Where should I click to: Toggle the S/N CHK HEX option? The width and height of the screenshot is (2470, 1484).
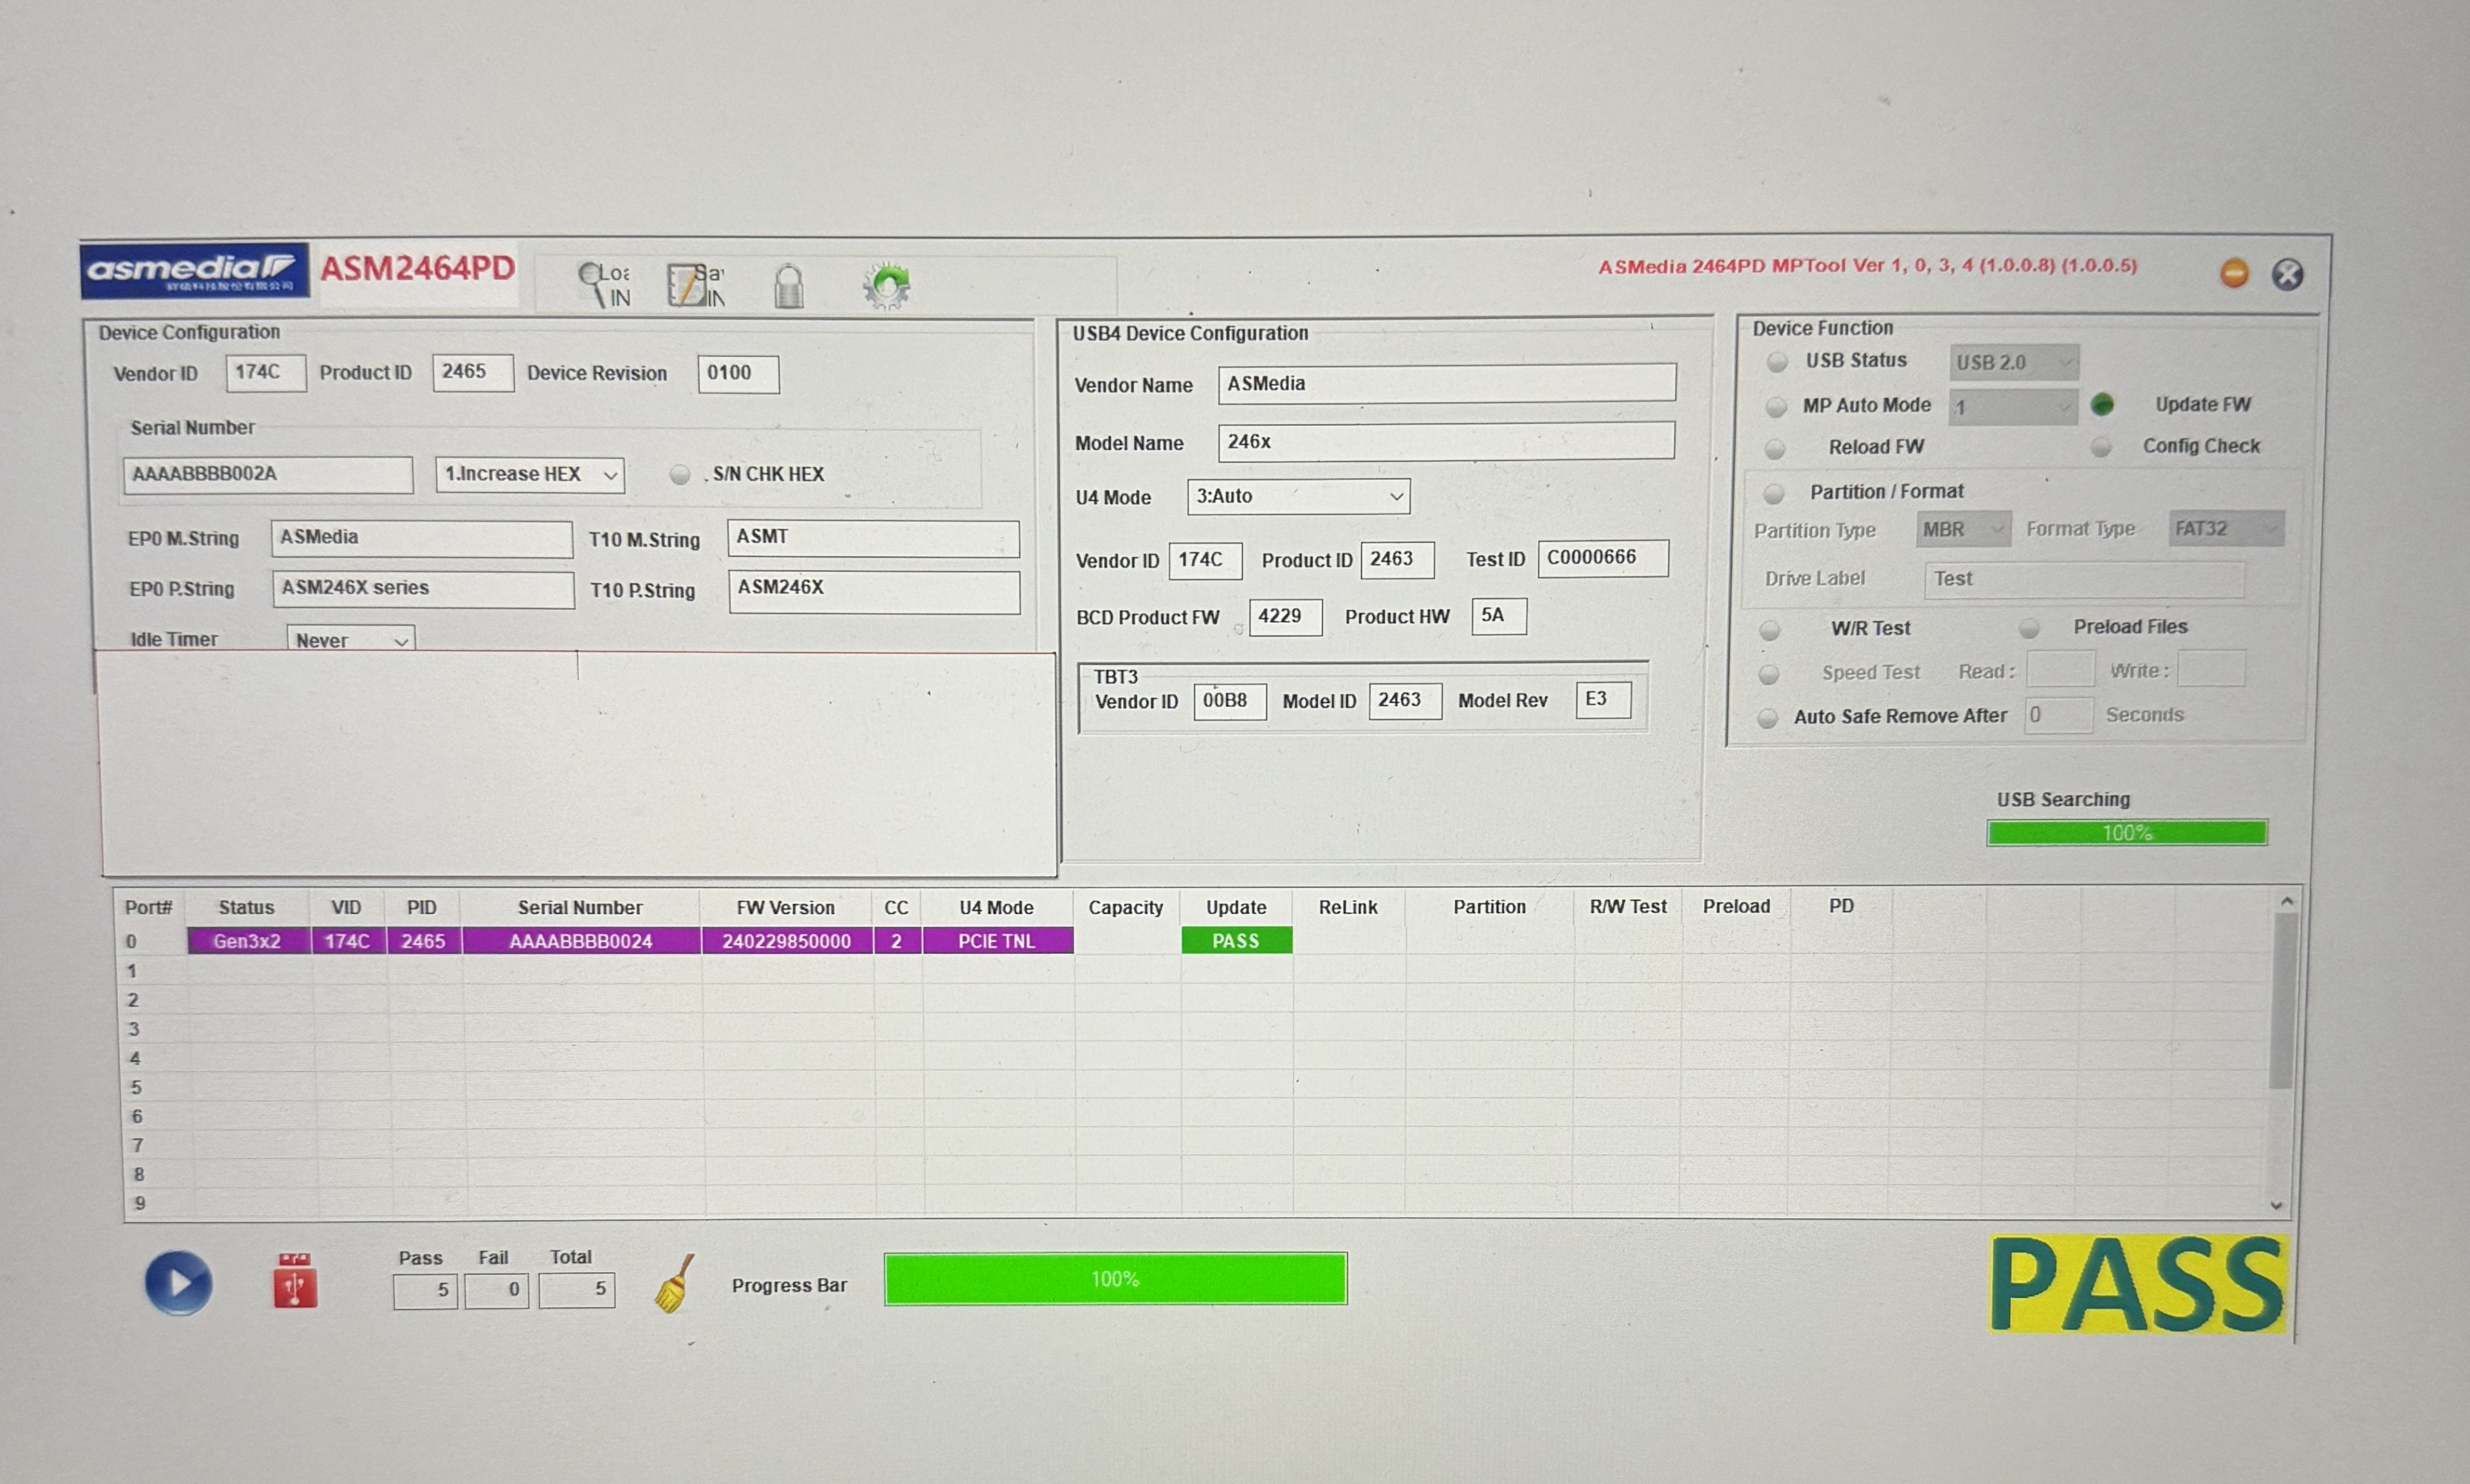680,474
